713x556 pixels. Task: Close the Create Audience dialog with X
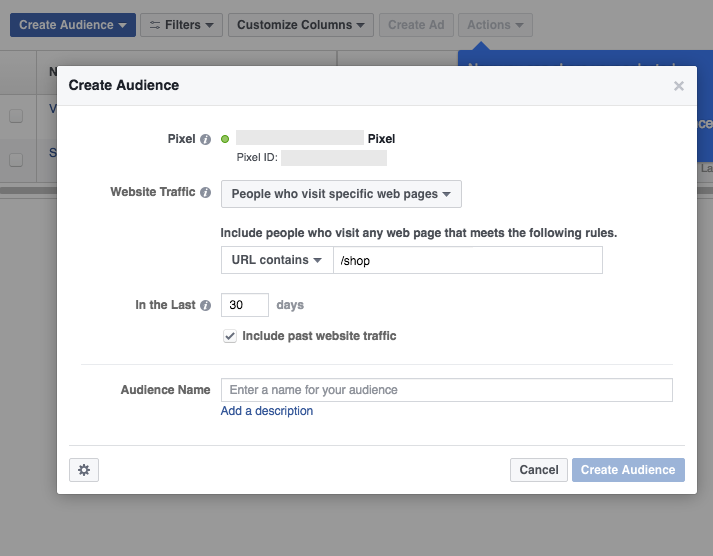pos(679,86)
